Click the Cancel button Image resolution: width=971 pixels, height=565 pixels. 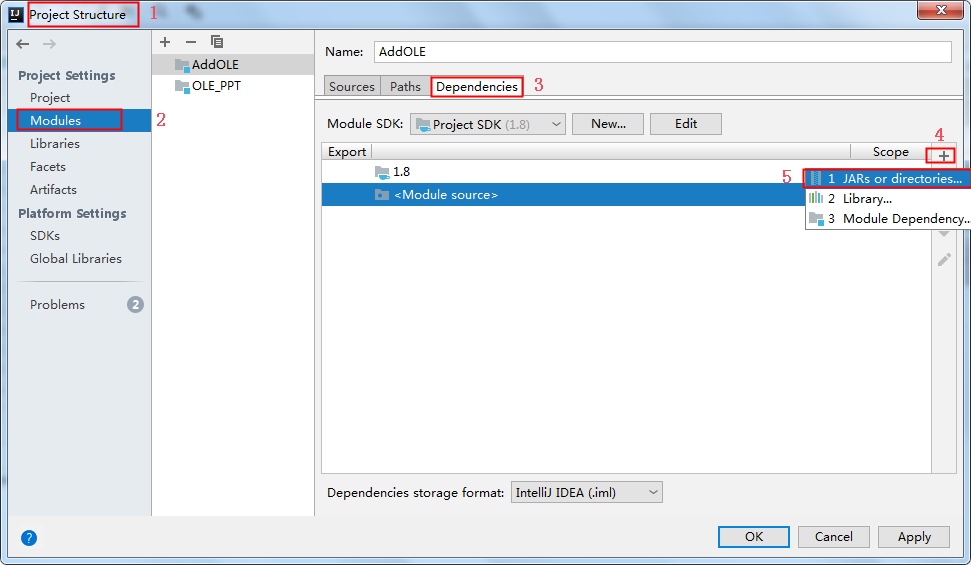834,537
